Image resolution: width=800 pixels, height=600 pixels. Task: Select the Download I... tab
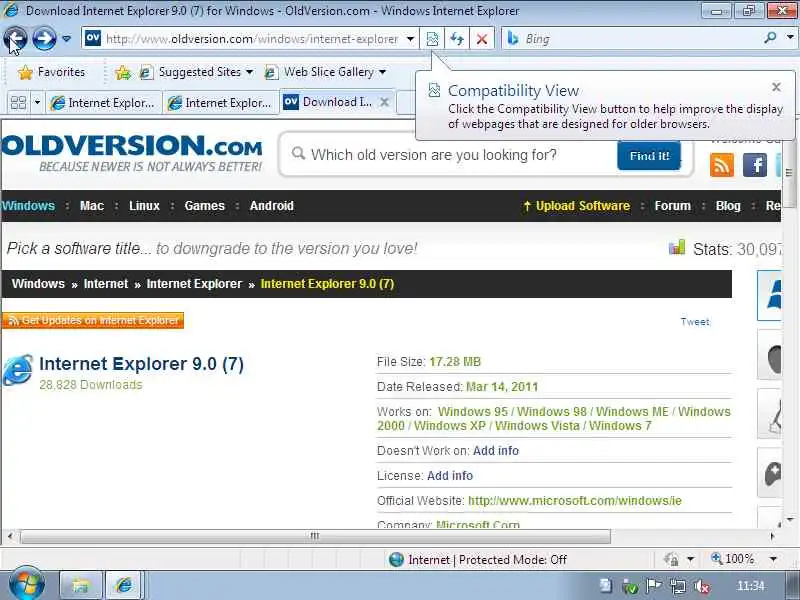(329, 102)
